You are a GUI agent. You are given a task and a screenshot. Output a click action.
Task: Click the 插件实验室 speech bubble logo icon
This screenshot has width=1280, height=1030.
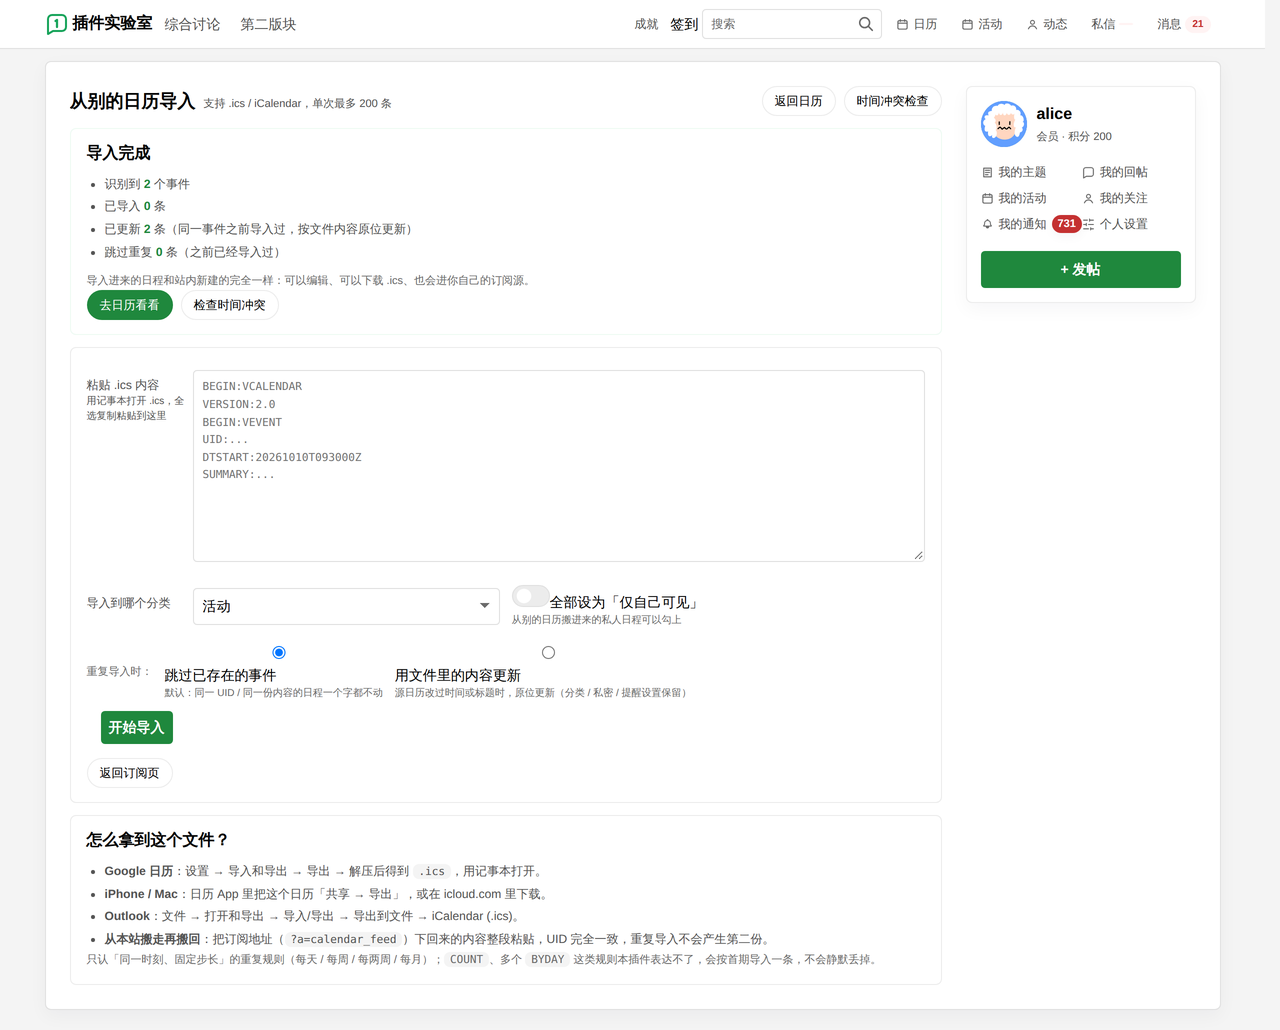click(x=57, y=24)
